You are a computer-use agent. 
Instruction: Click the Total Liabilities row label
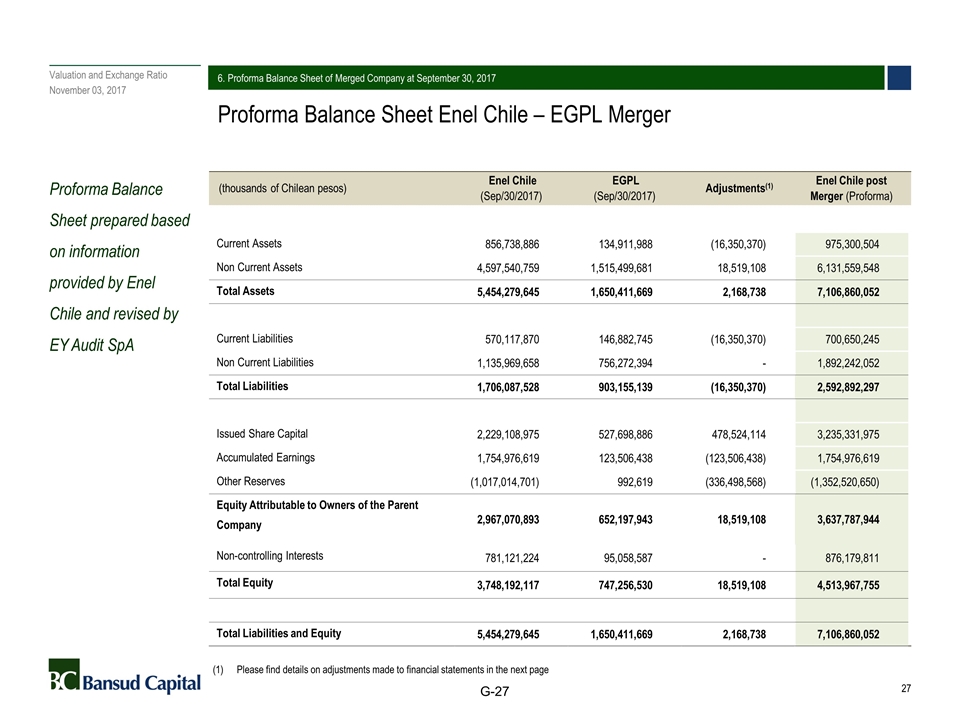coord(252,386)
